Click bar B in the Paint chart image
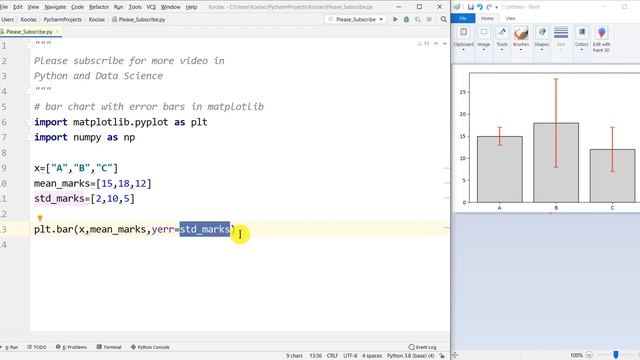 (556, 162)
